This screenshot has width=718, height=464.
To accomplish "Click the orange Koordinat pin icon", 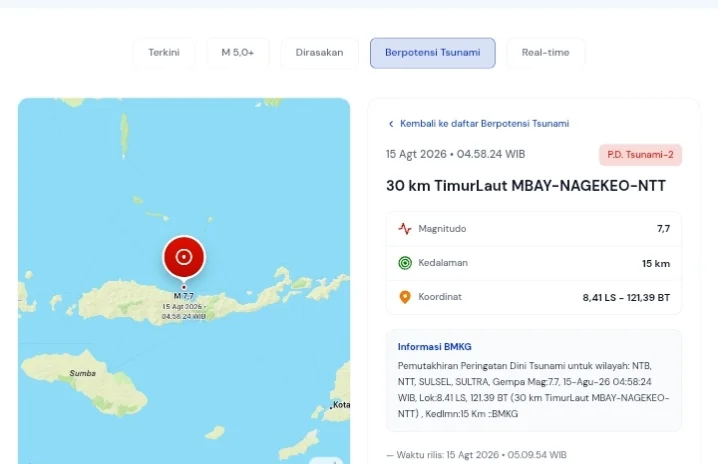I will tap(405, 297).
